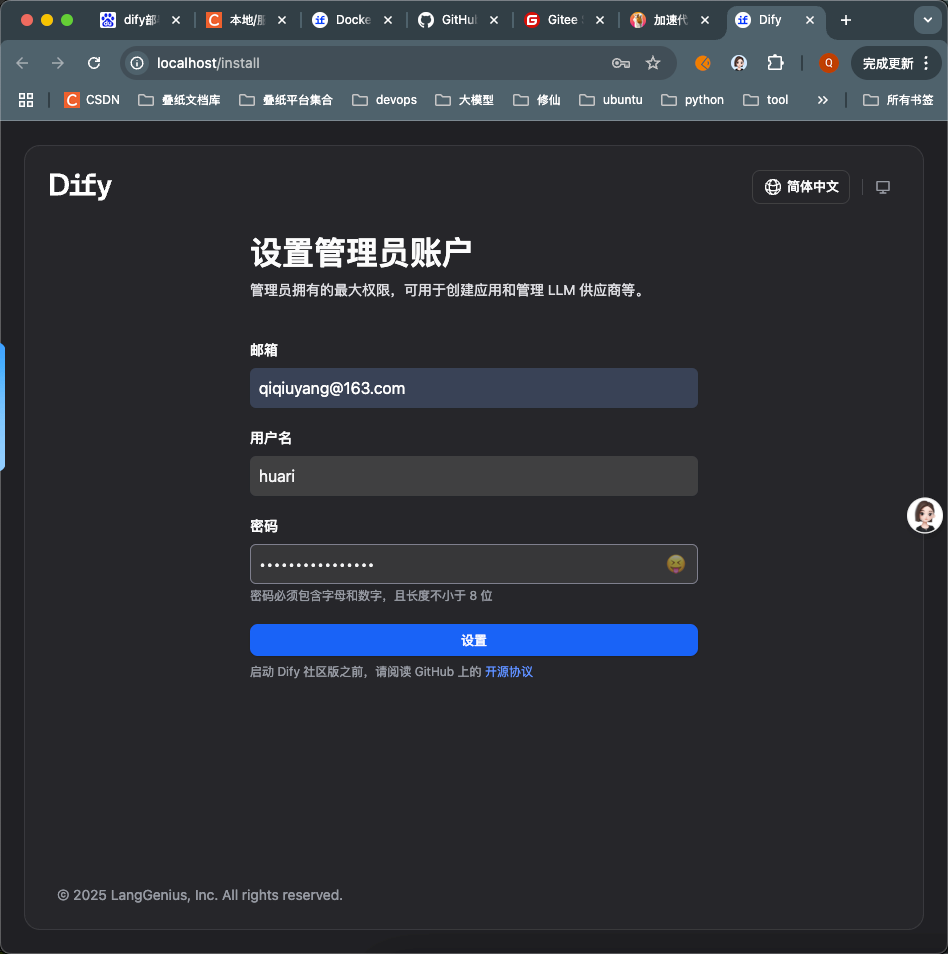Focus the 密码 password input field
Image resolution: width=948 pixels, height=954 pixels.
(473, 564)
